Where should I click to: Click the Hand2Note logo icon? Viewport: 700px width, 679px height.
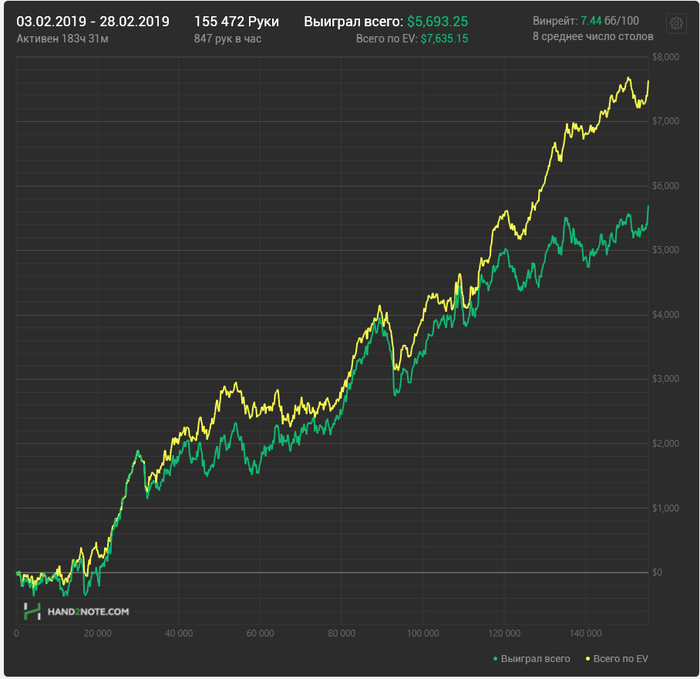(32, 611)
